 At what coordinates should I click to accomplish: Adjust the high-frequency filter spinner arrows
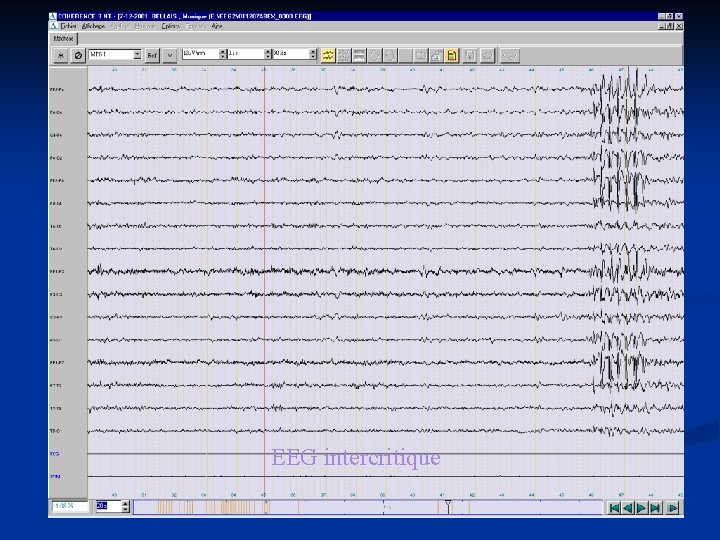click(313, 54)
